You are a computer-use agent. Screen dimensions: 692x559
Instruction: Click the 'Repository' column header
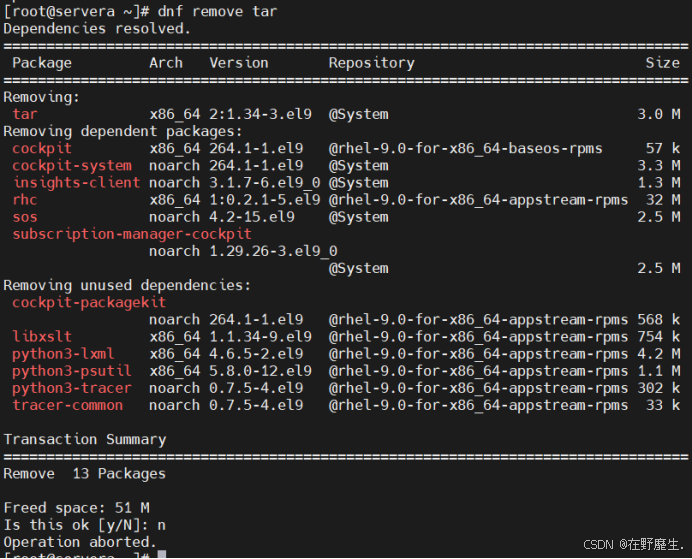pyautogui.click(x=372, y=63)
